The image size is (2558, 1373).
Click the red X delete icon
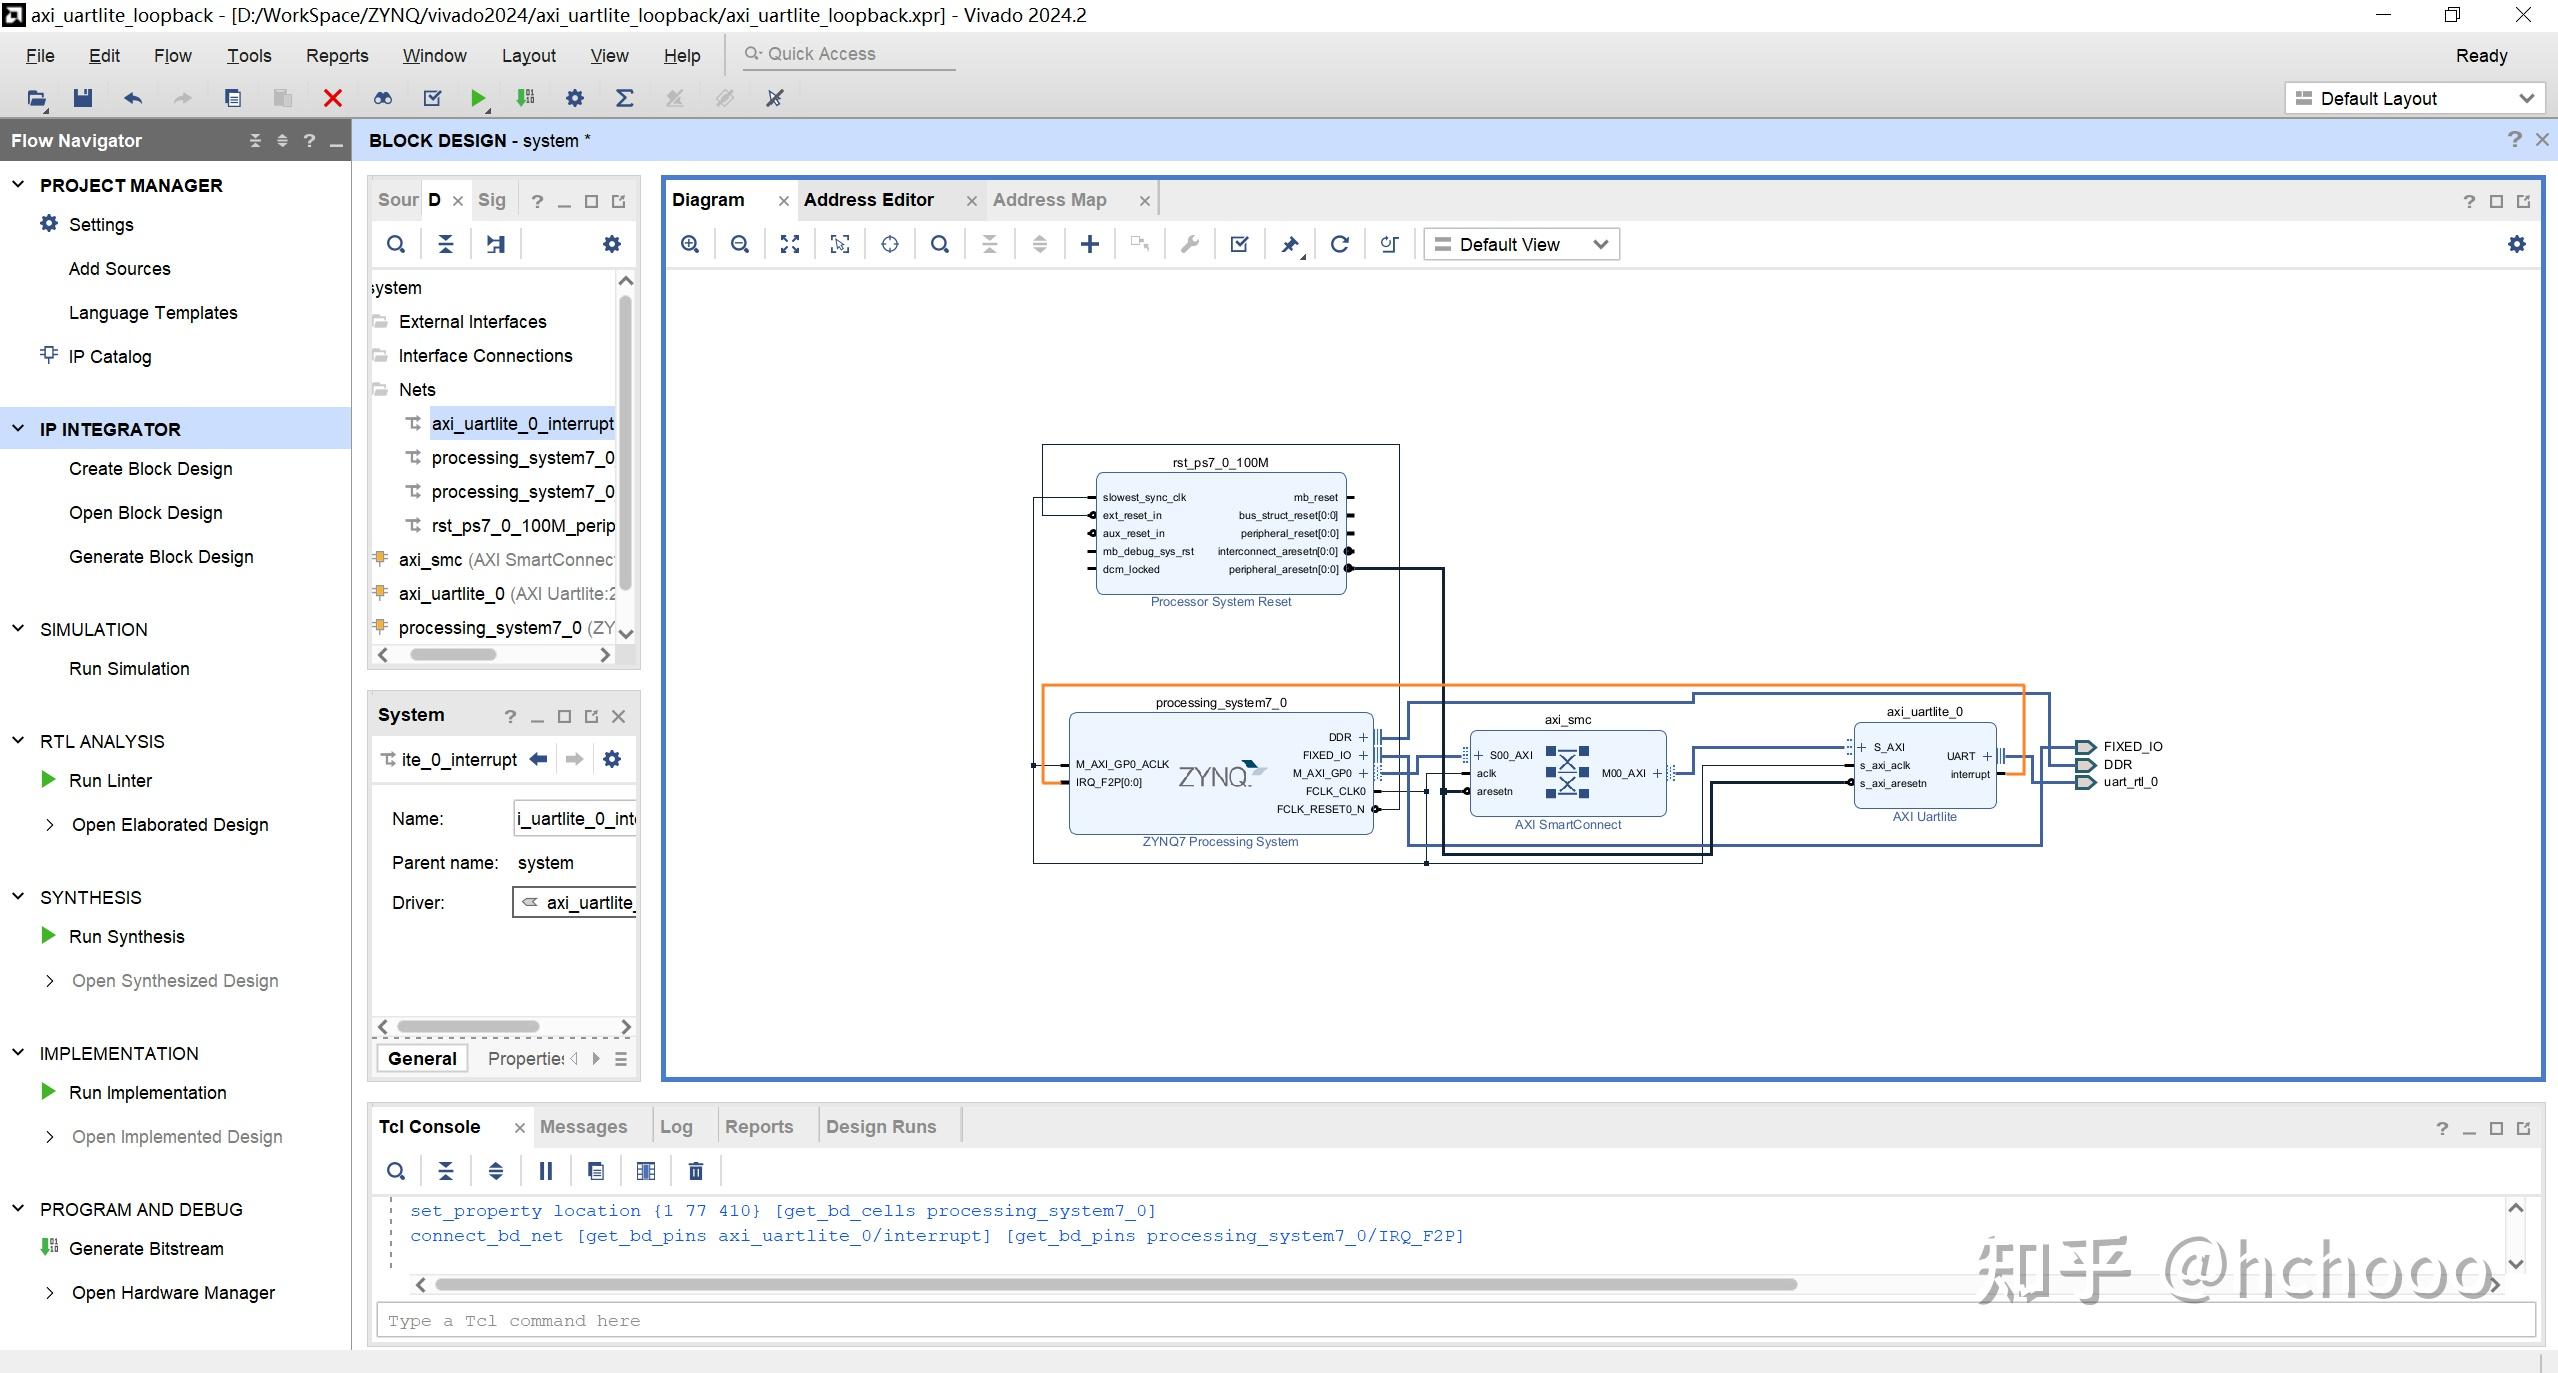pyautogui.click(x=333, y=98)
